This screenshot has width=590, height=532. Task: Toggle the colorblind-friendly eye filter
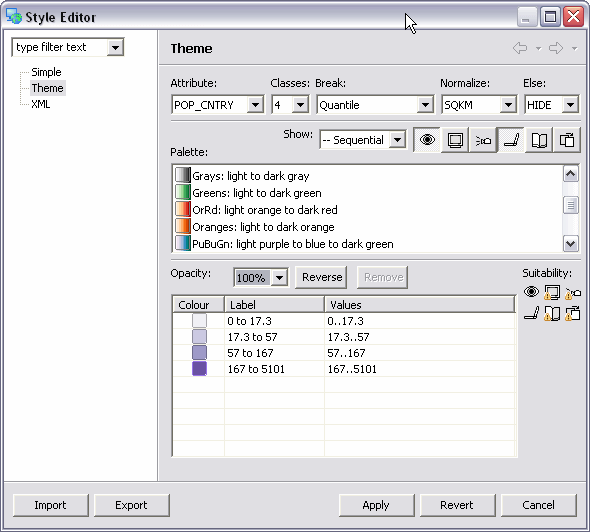[x=427, y=140]
